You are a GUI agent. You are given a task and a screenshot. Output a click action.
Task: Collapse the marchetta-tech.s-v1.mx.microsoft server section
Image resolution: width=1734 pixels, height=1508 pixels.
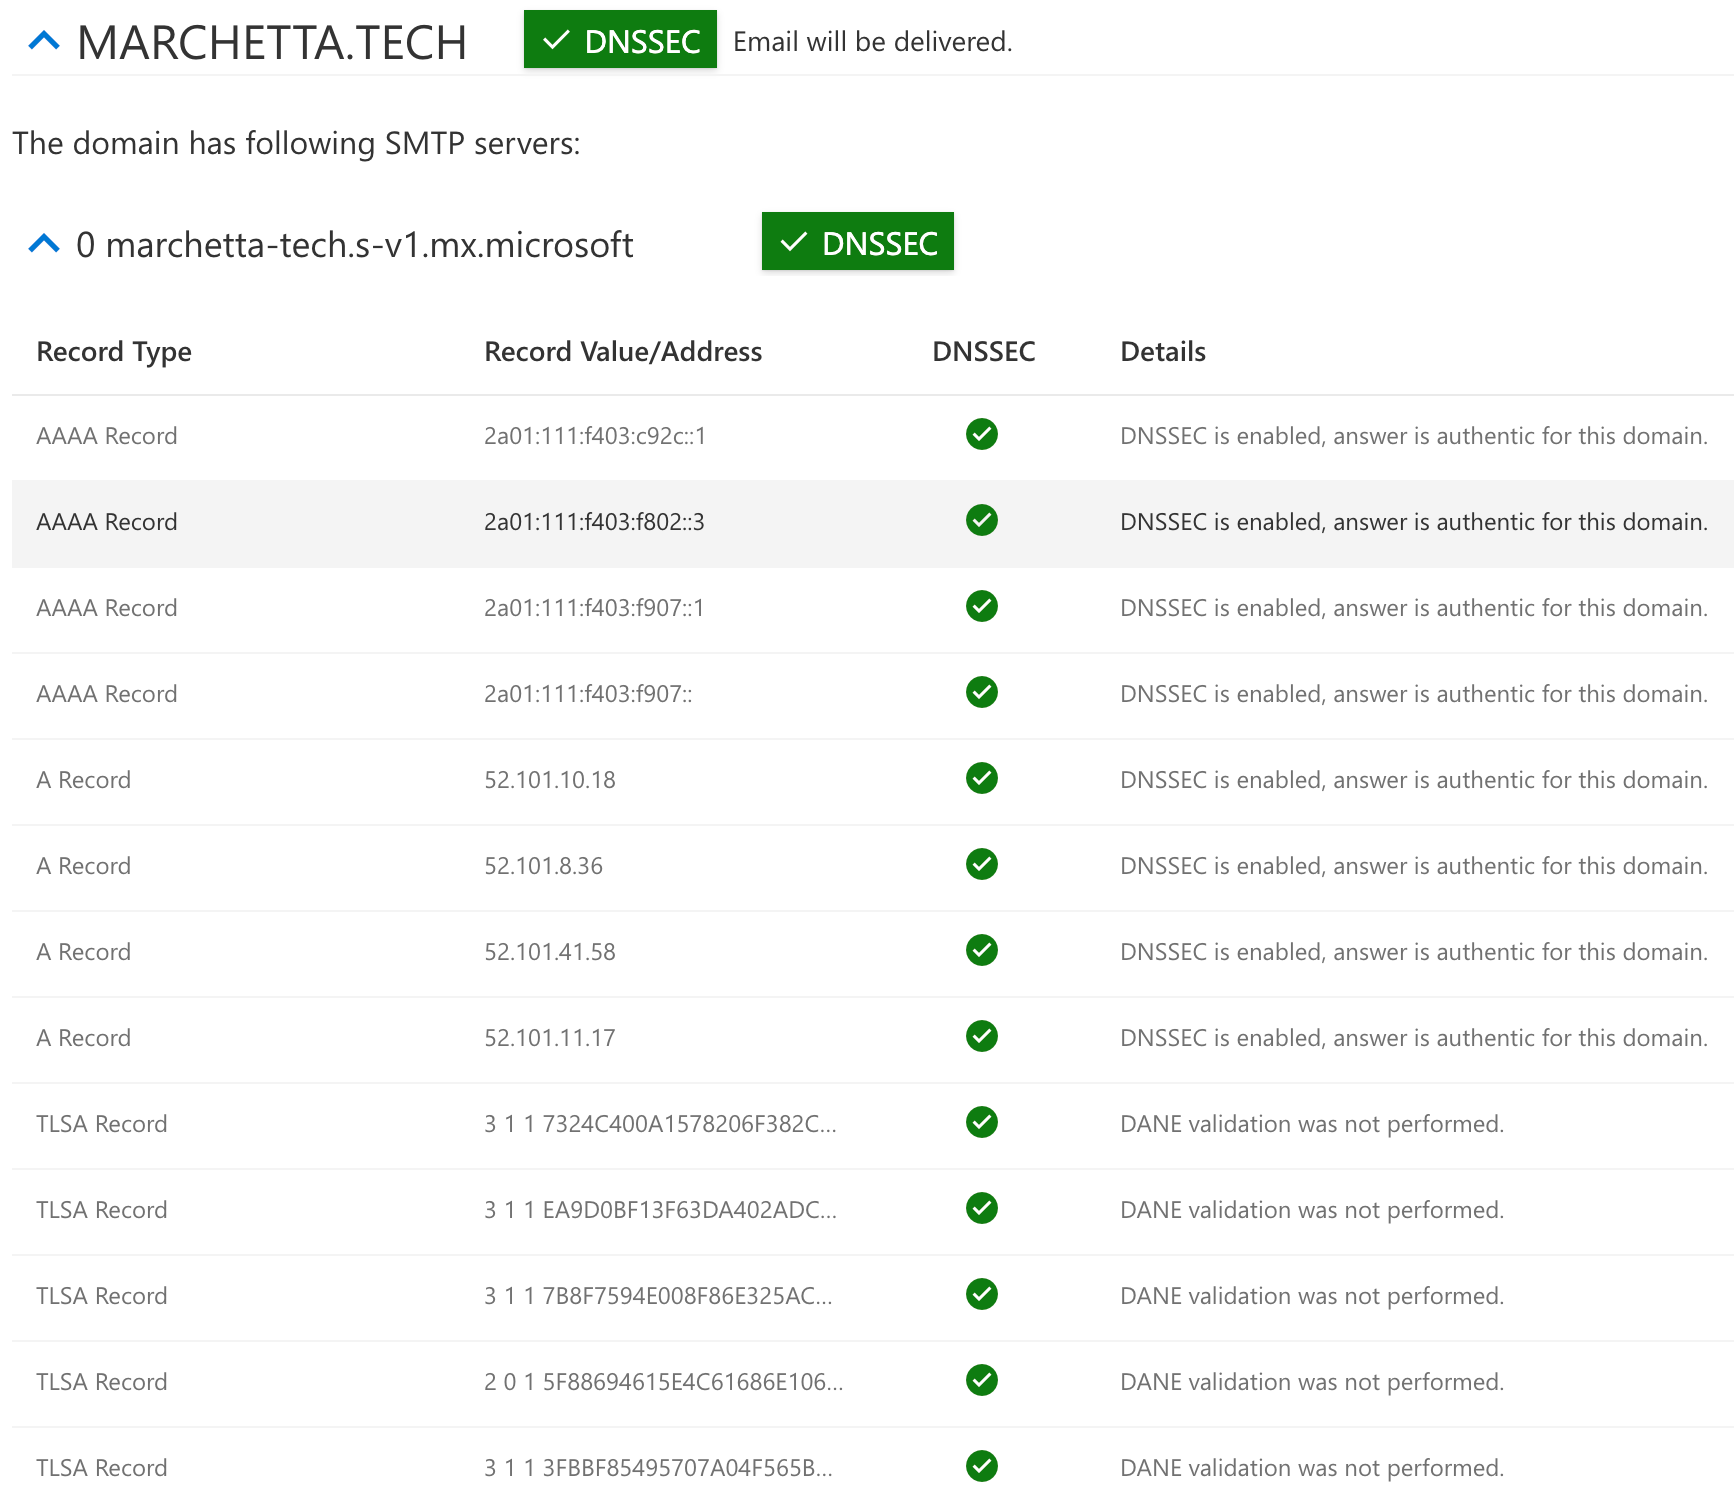pyautogui.click(x=44, y=243)
